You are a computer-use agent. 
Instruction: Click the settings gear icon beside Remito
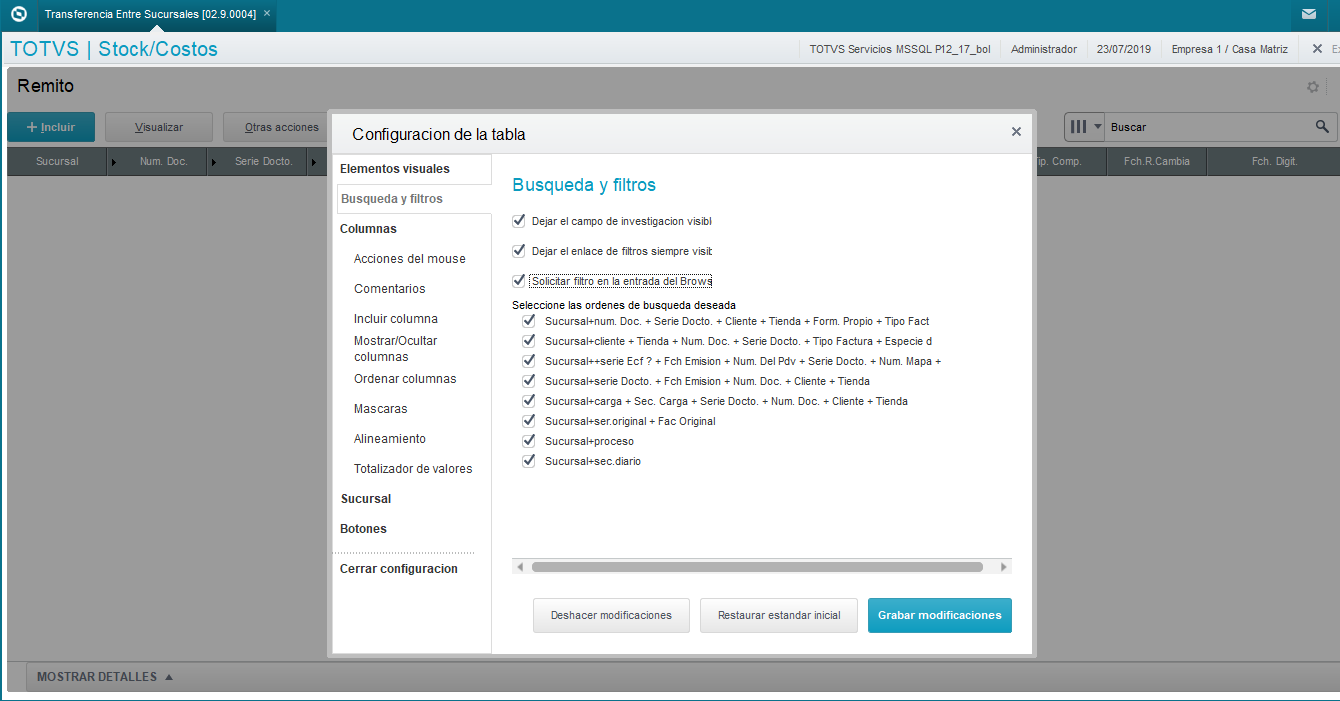coord(1313,87)
